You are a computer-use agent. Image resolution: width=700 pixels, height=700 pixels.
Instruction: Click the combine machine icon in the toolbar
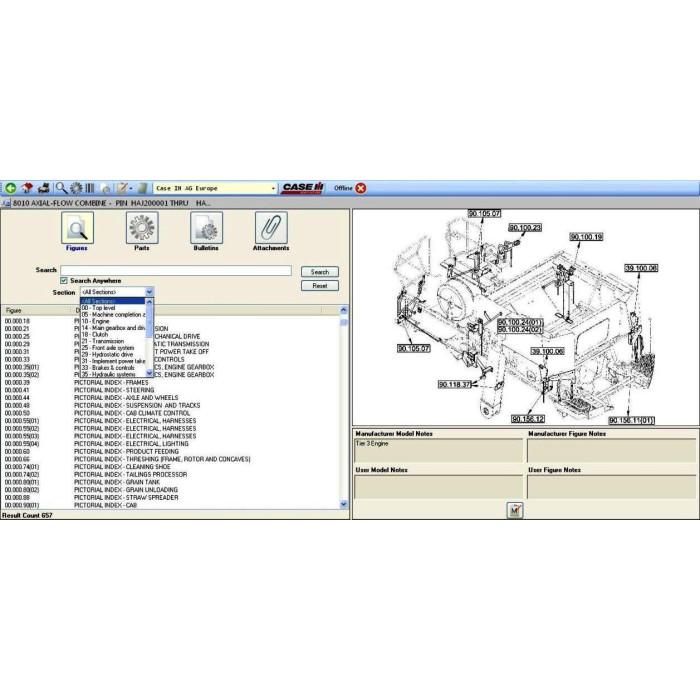[44, 188]
